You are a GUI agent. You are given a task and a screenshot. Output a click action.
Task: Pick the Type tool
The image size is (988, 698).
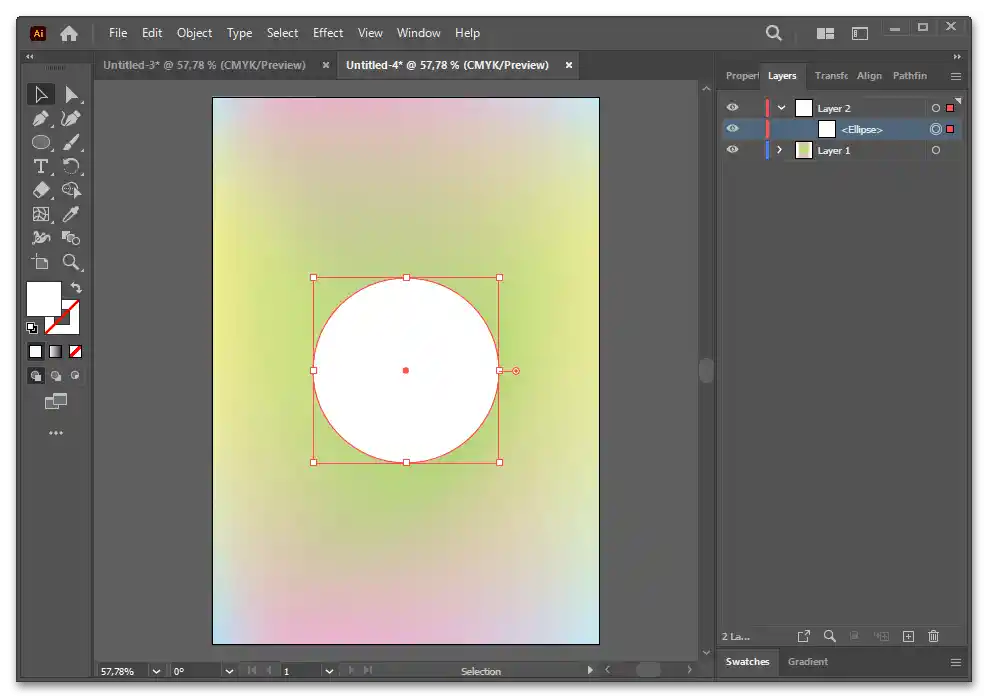click(x=41, y=166)
